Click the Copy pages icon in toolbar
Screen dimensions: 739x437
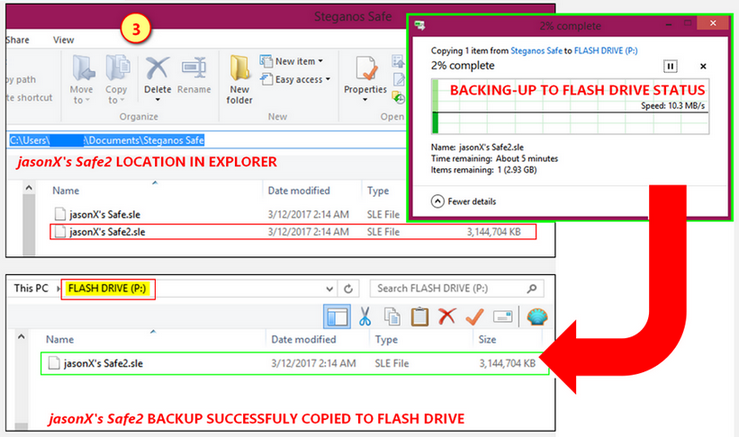[392, 317]
